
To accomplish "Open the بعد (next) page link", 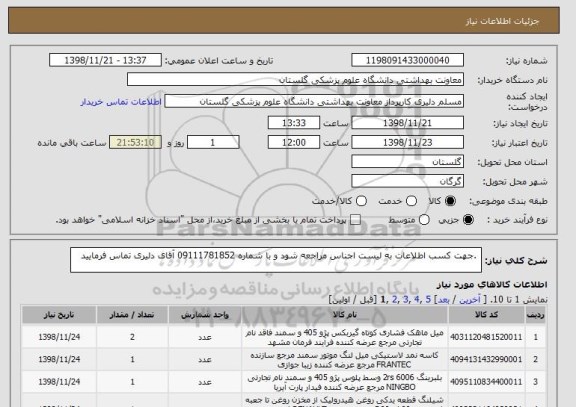I will point(443,299).
